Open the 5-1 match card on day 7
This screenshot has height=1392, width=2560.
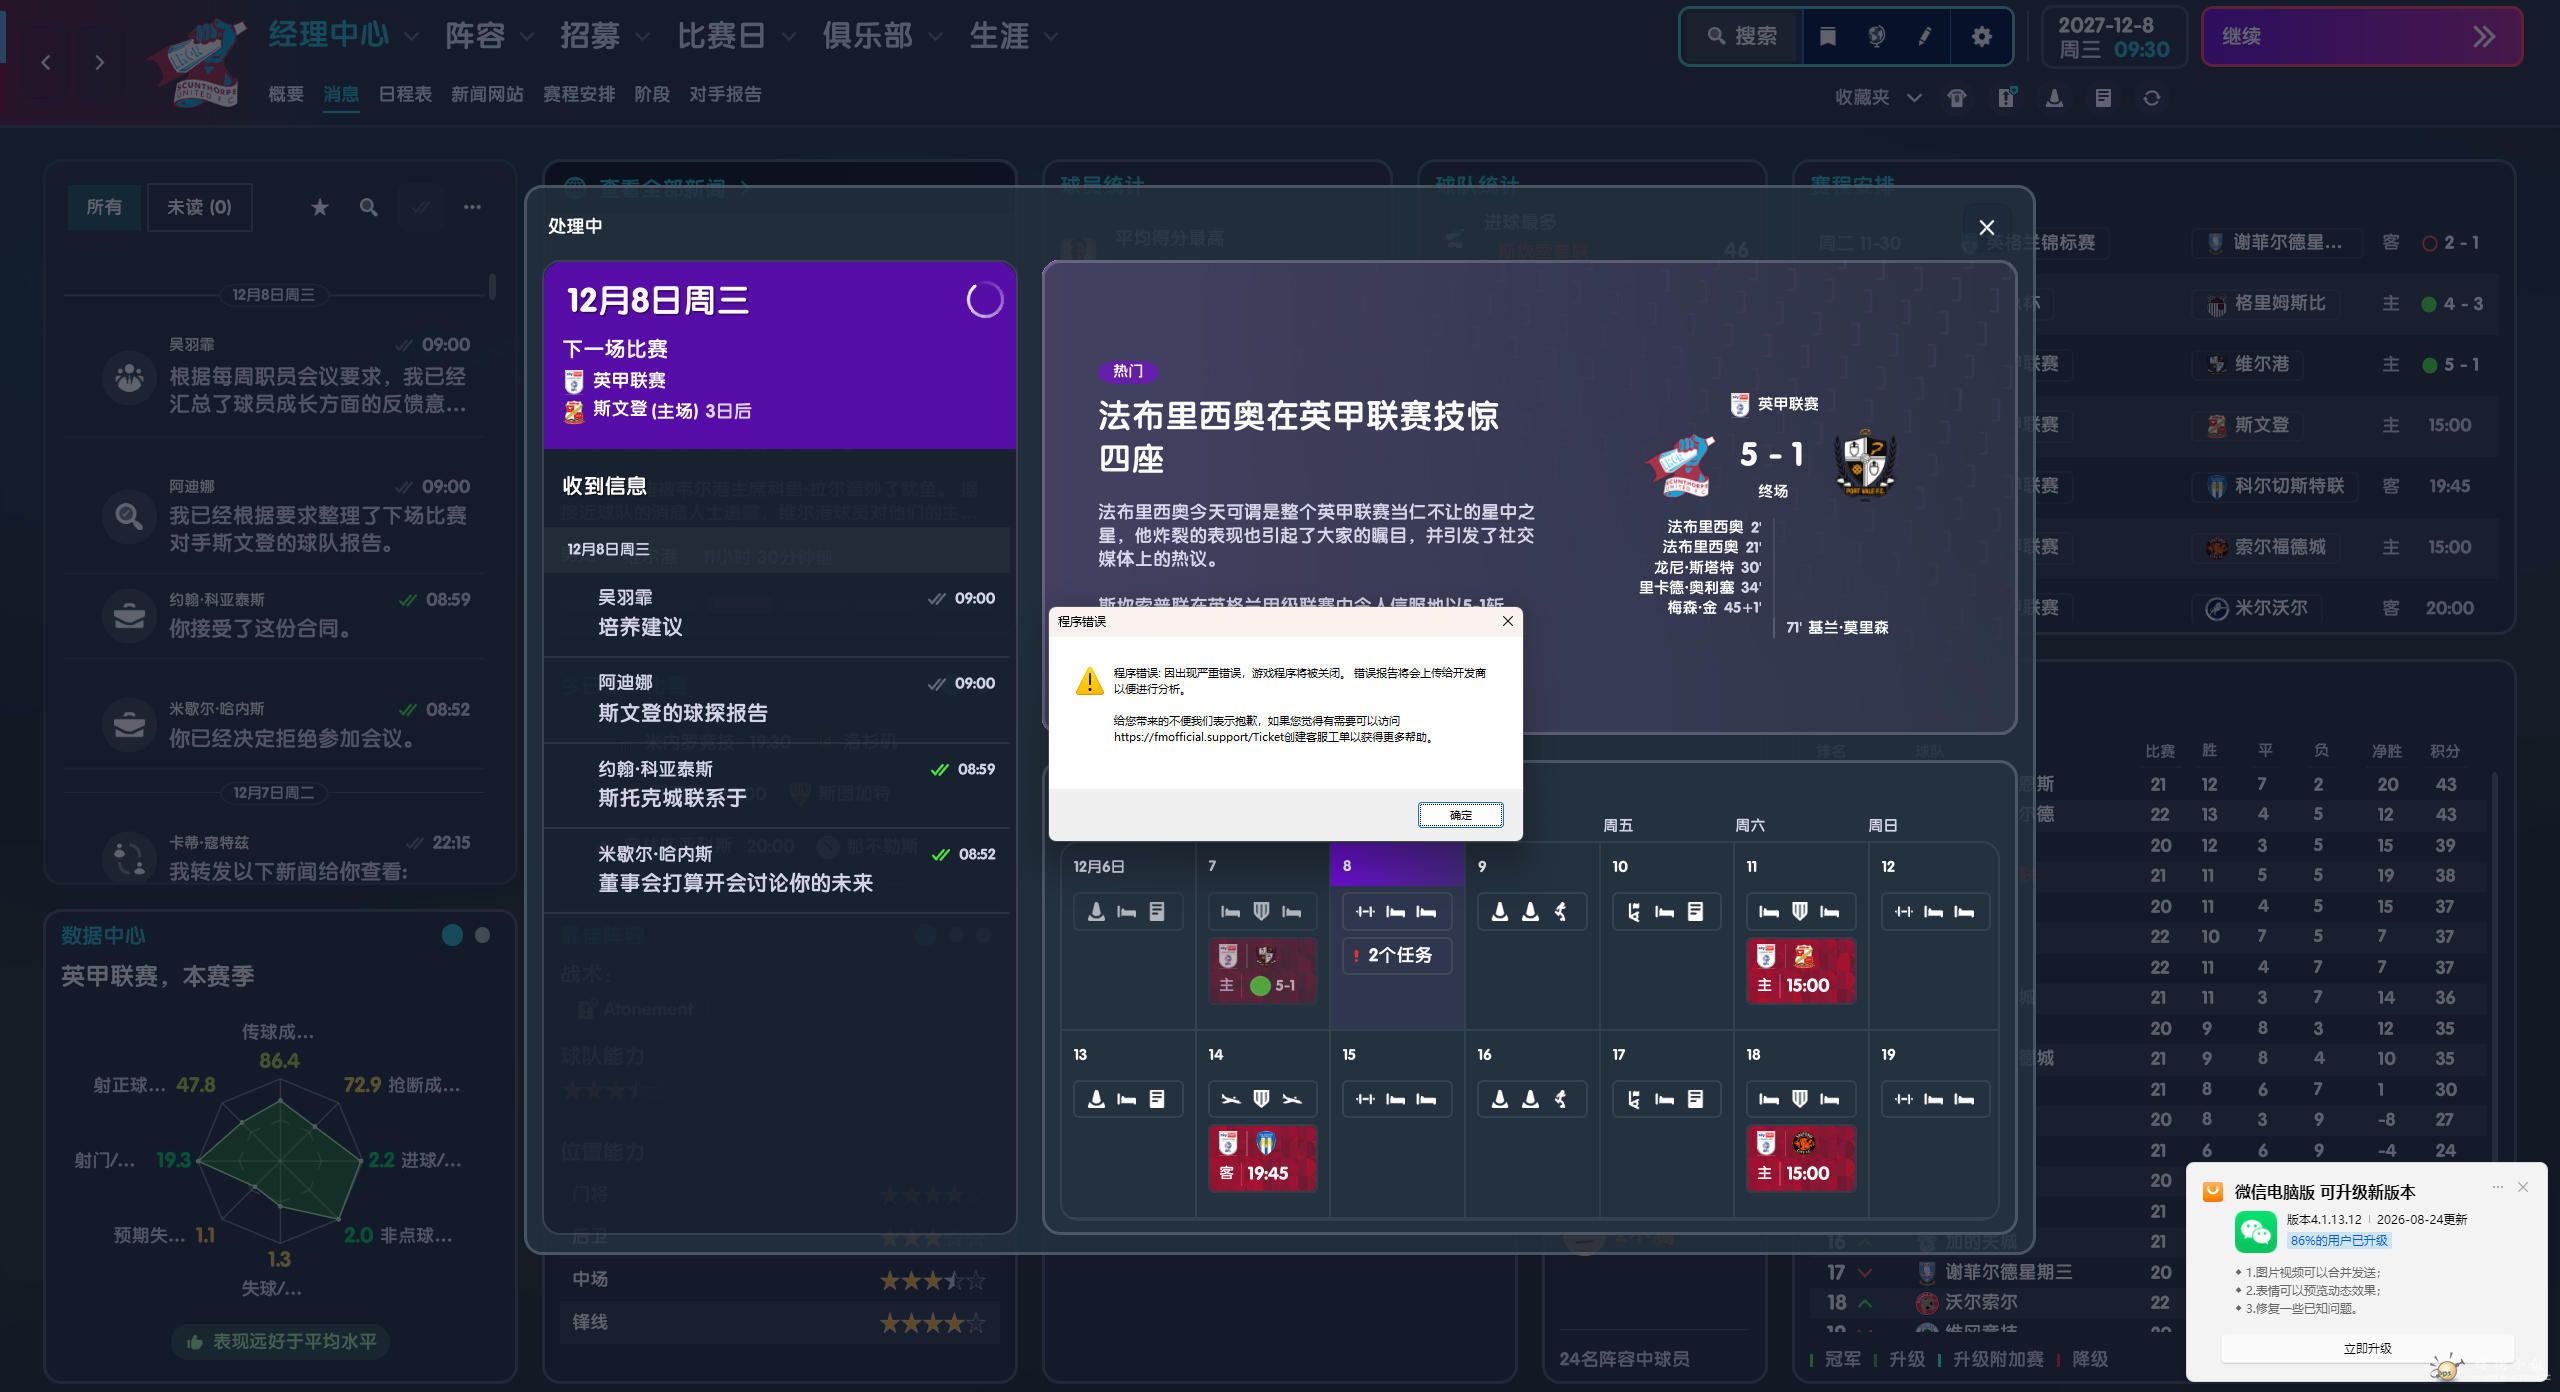point(1262,970)
